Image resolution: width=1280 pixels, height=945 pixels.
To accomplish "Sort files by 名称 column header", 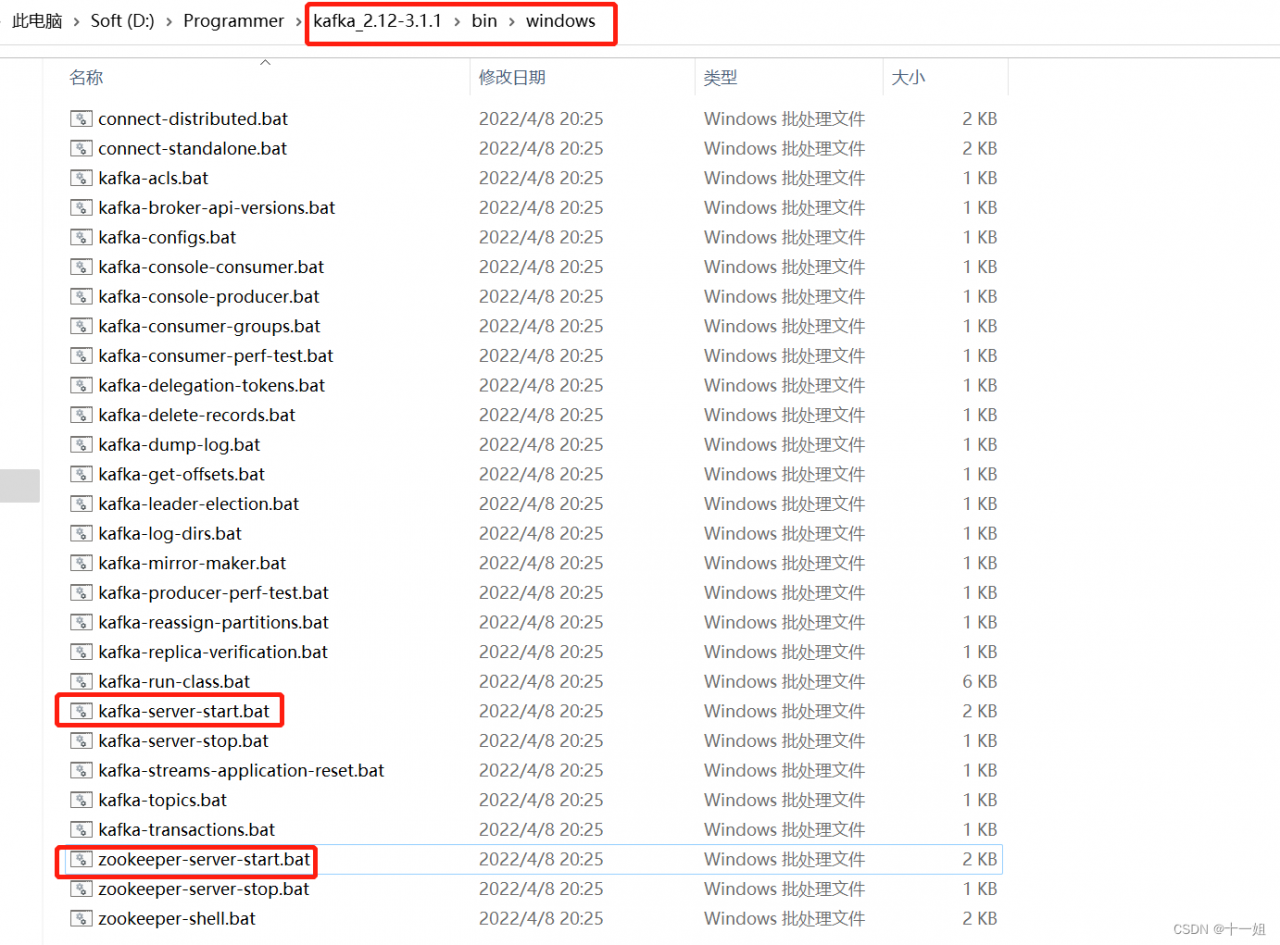I will point(86,78).
